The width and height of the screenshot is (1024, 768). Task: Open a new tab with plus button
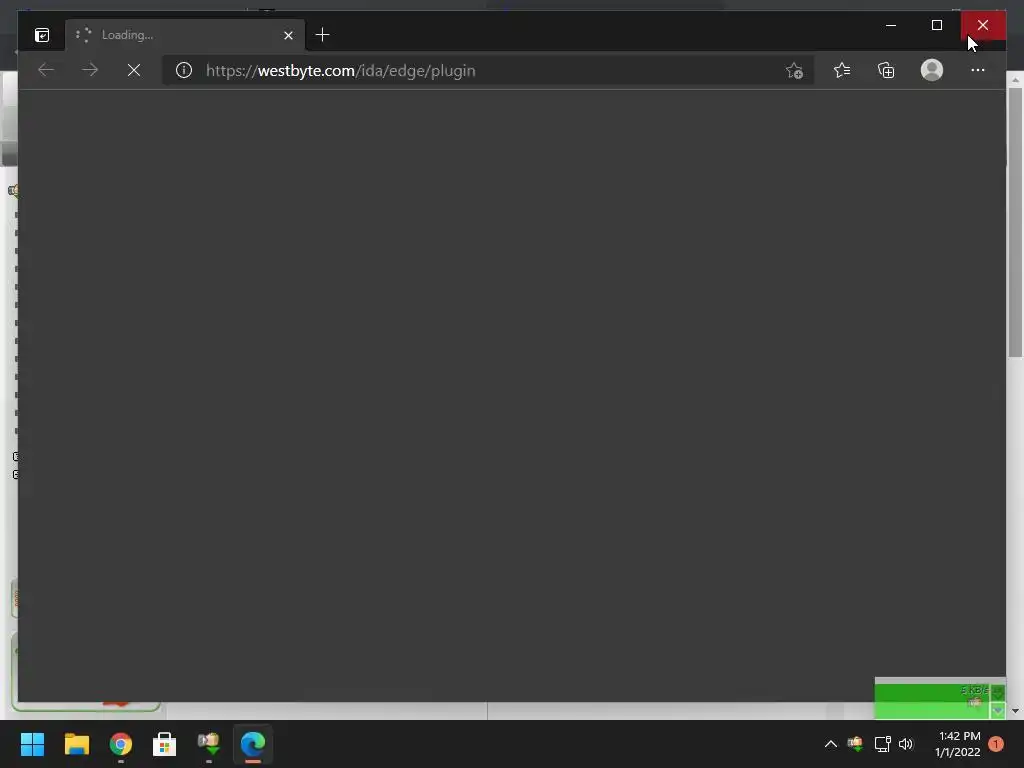[322, 35]
